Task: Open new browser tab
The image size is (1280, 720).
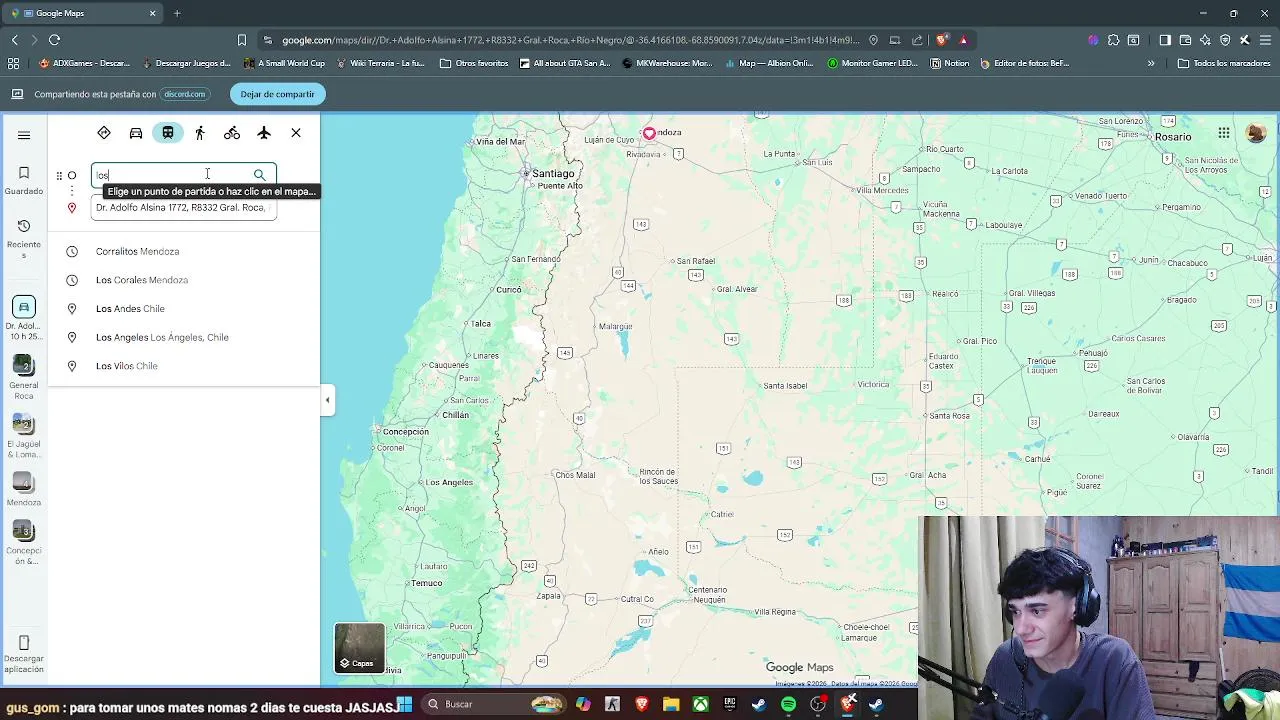Action: point(177,13)
